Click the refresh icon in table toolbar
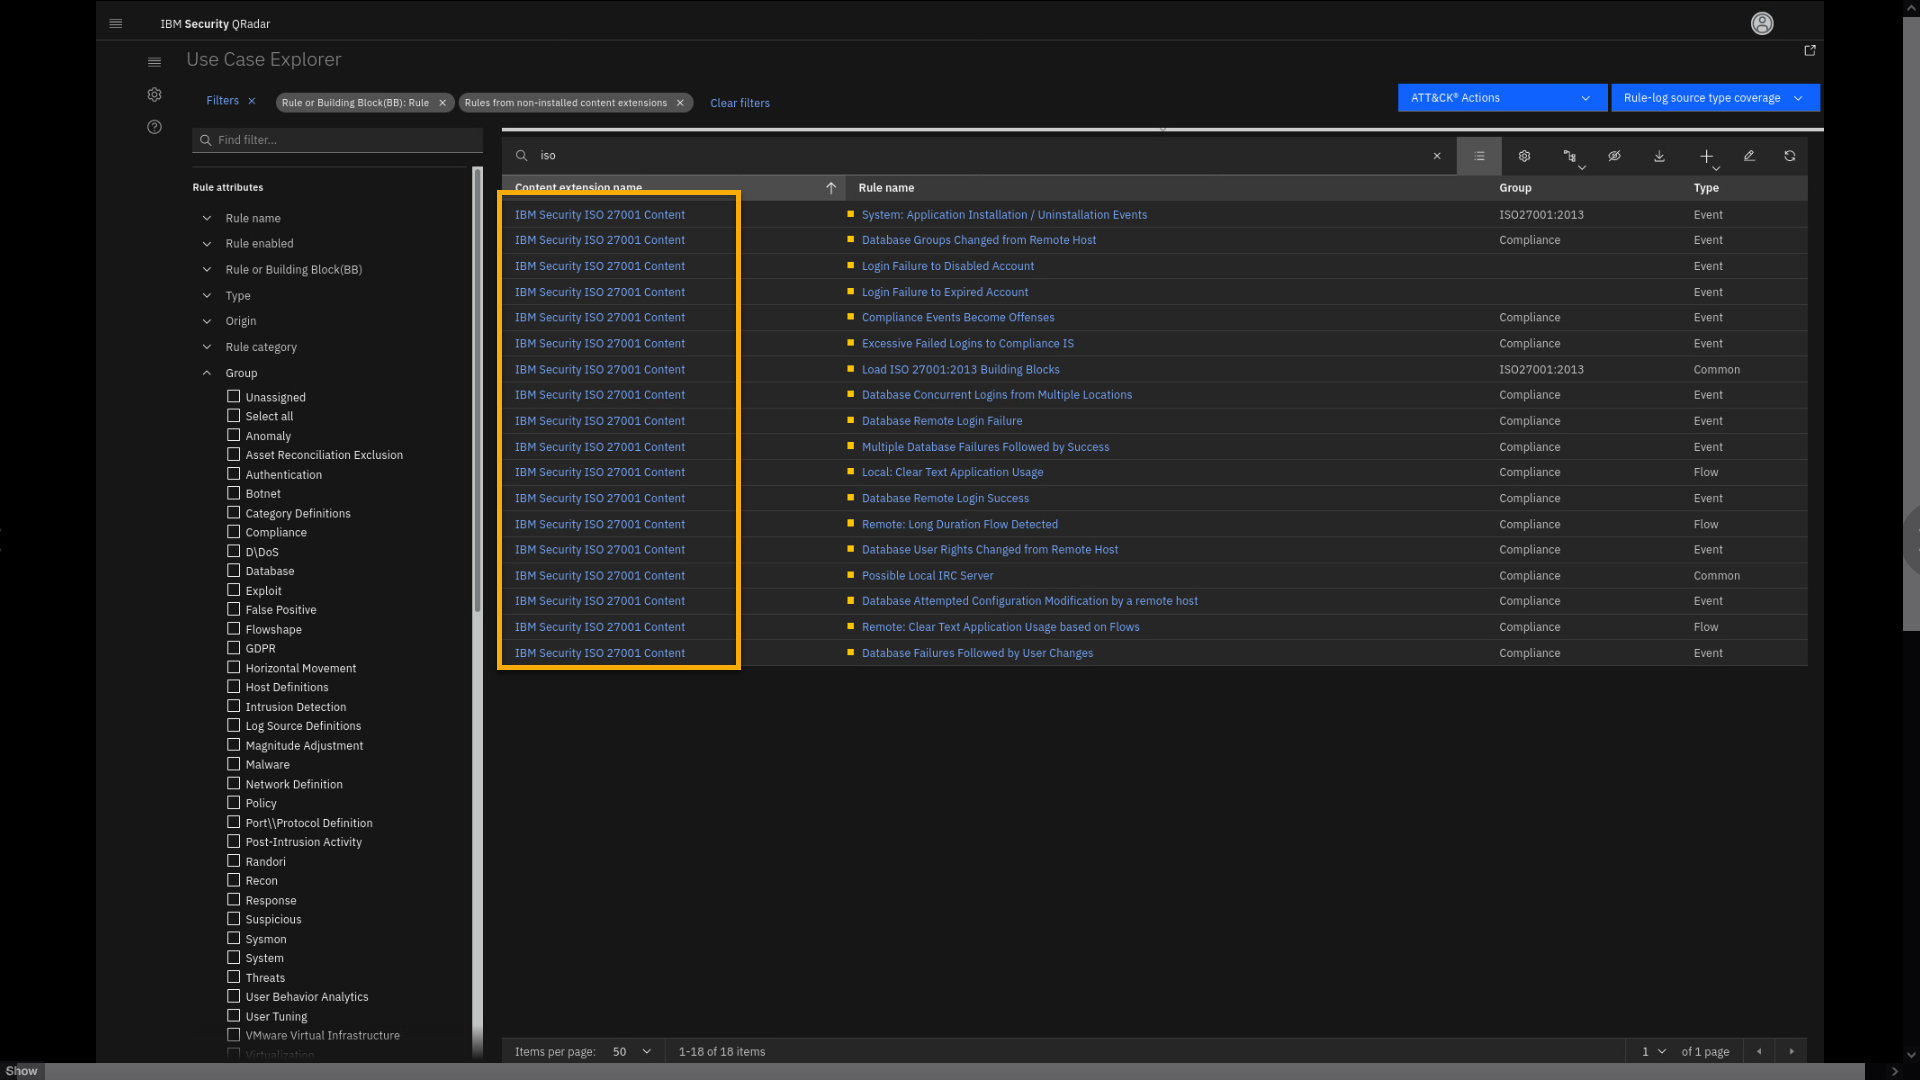The height and width of the screenshot is (1080, 1920). pos(1789,156)
